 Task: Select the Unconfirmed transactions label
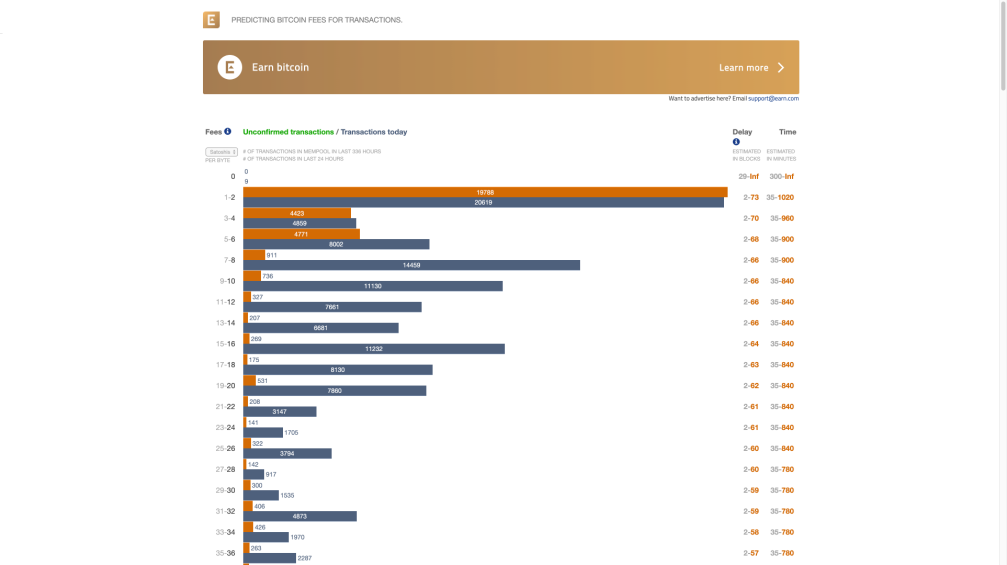coord(288,132)
